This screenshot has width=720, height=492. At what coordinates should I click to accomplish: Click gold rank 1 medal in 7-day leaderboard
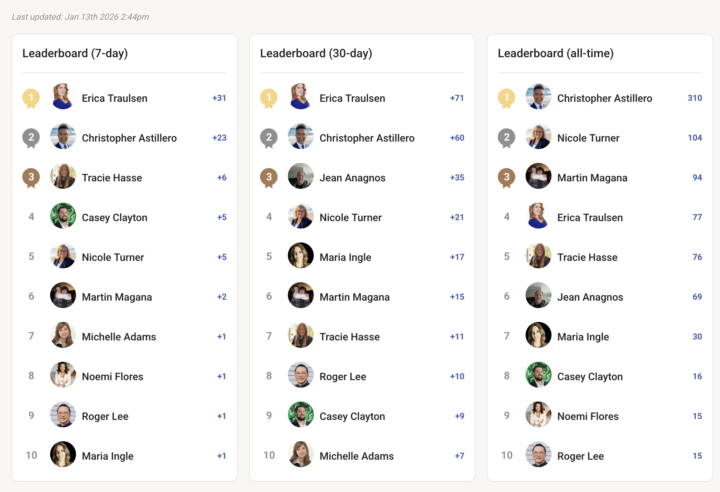(31, 98)
